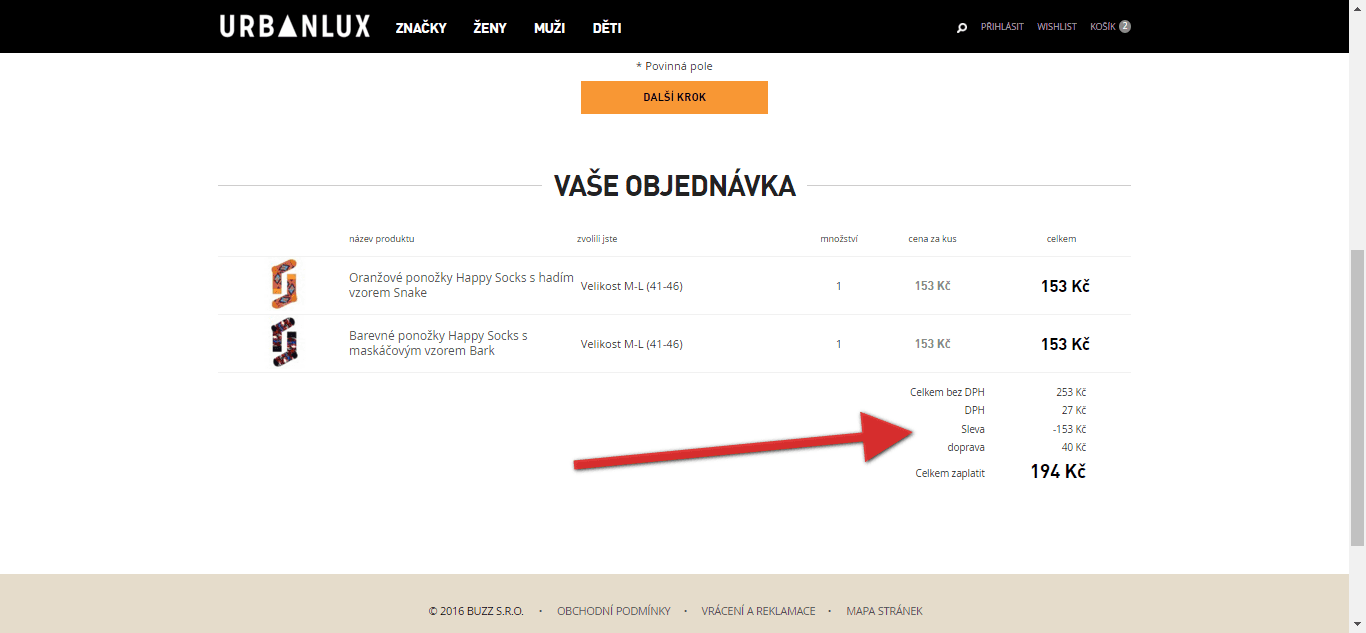Select the Bark socks unit price 153 Kč
1366x633 pixels.
(932, 344)
